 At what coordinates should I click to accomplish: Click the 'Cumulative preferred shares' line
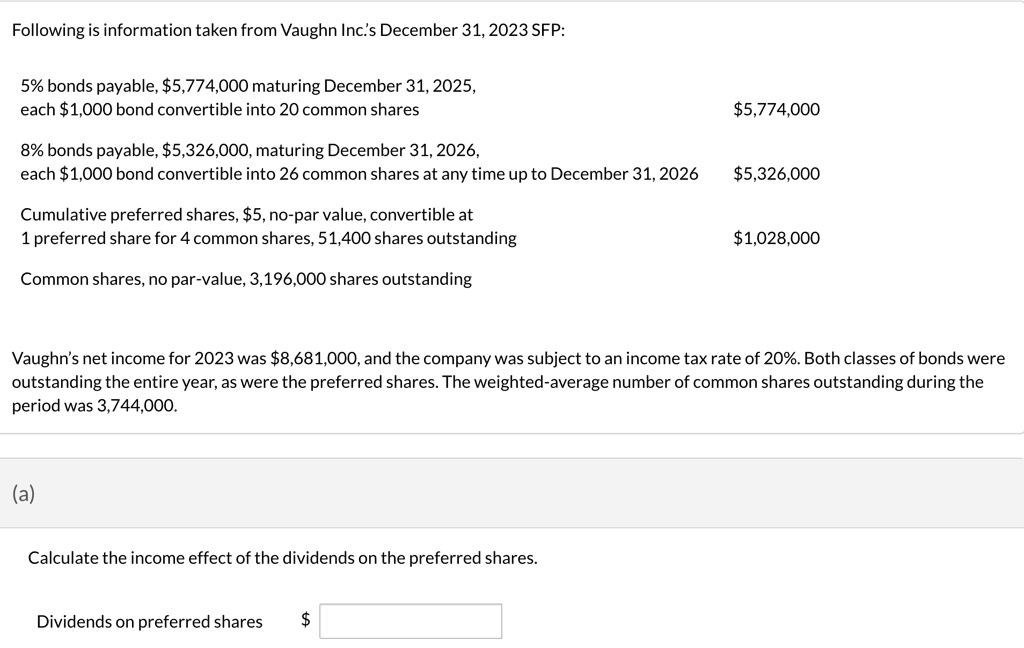247,214
